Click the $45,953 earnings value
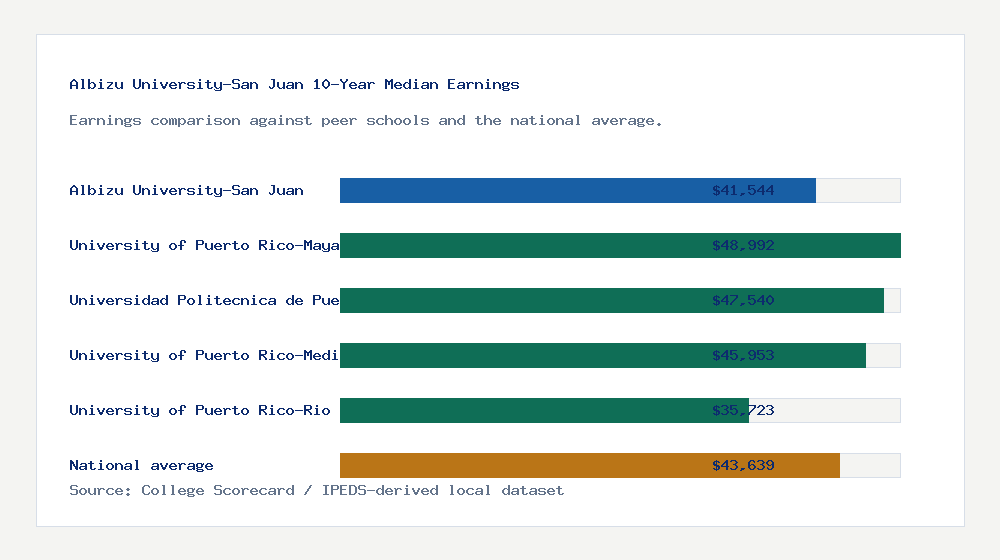The image size is (1000, 560). coord(743,355)
